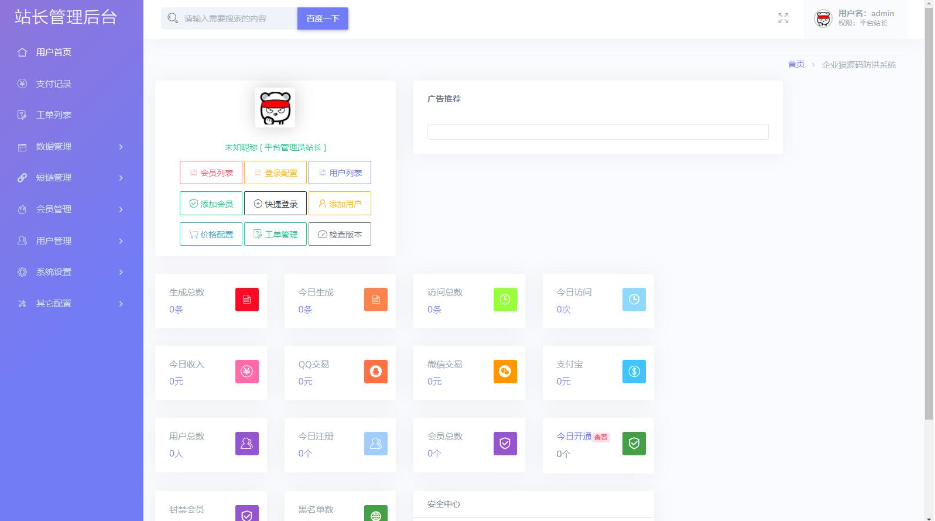The width and height of the screenshot is (935, 521).
Task: Click the orange 微信交易 WeChat icon
Action: point(505,371)
